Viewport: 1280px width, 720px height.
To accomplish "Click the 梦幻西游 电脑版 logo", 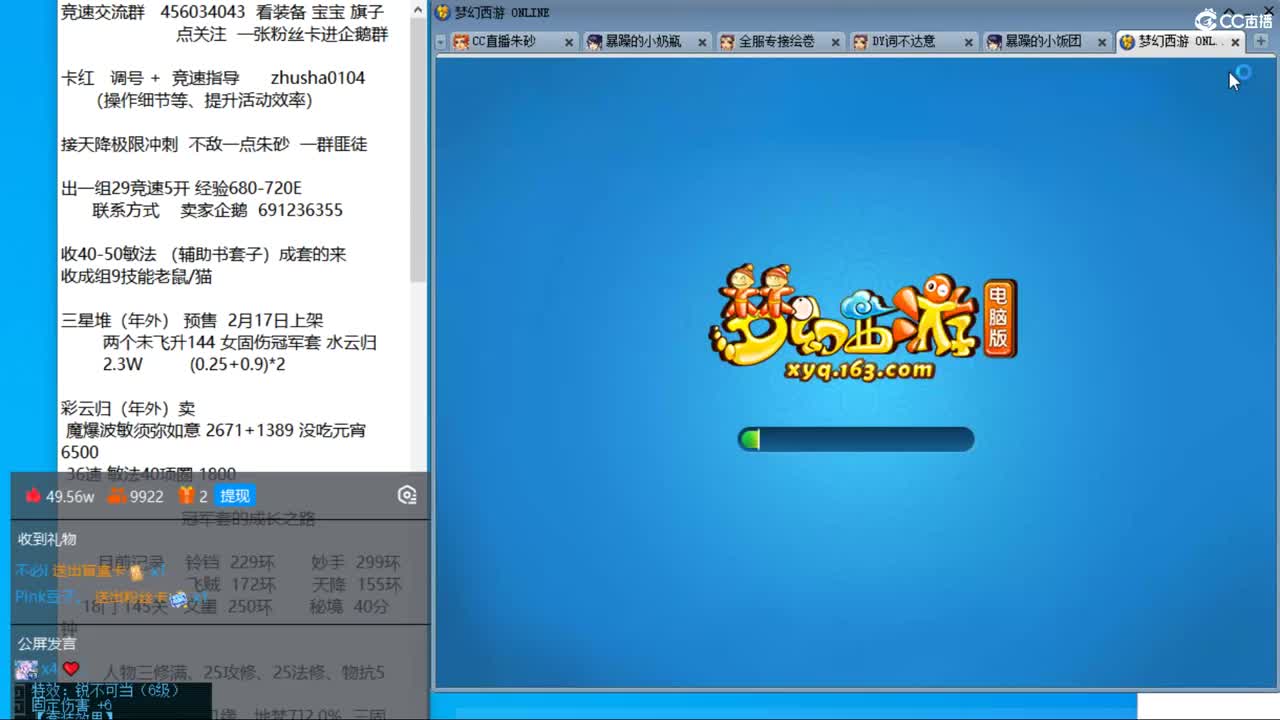I will (x=863, y=322).
